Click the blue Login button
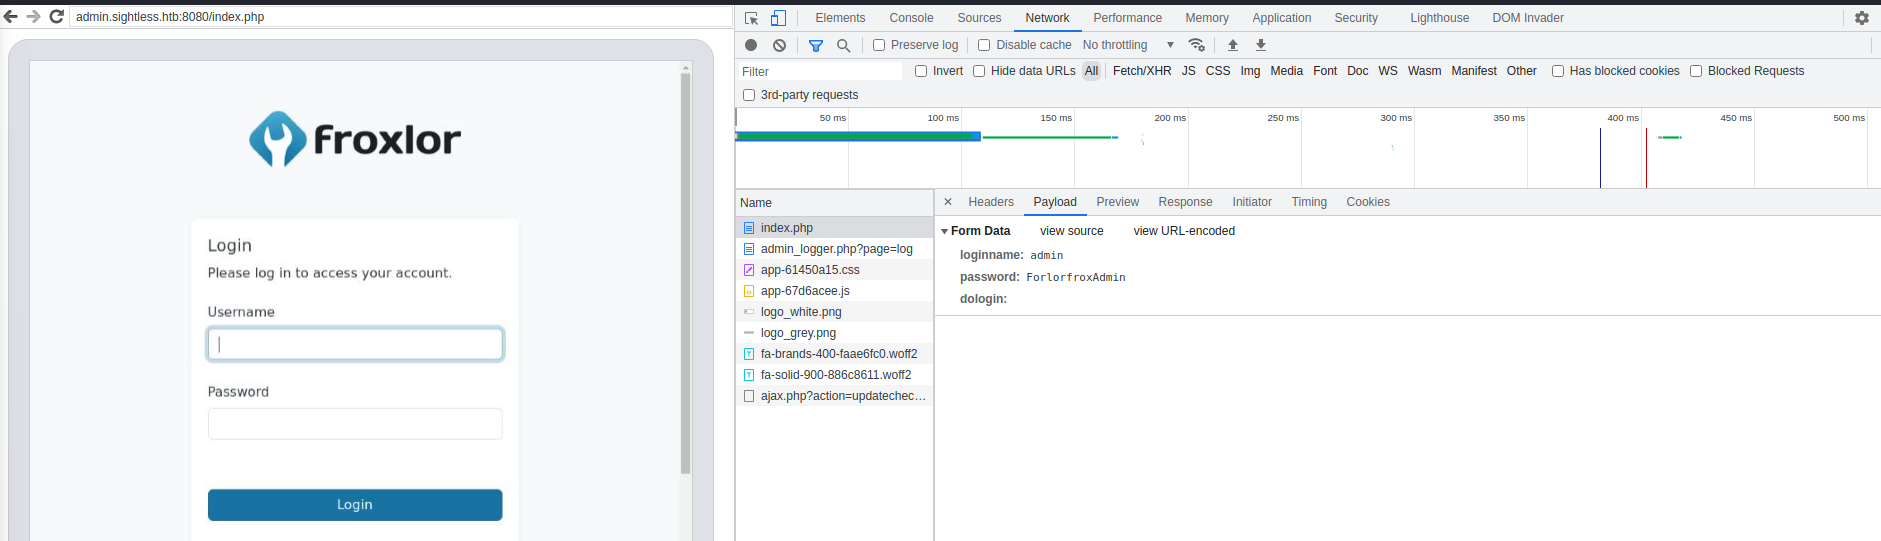This screenshot has width=1881, height=541. pyautogui.click(x=355, y=505)
